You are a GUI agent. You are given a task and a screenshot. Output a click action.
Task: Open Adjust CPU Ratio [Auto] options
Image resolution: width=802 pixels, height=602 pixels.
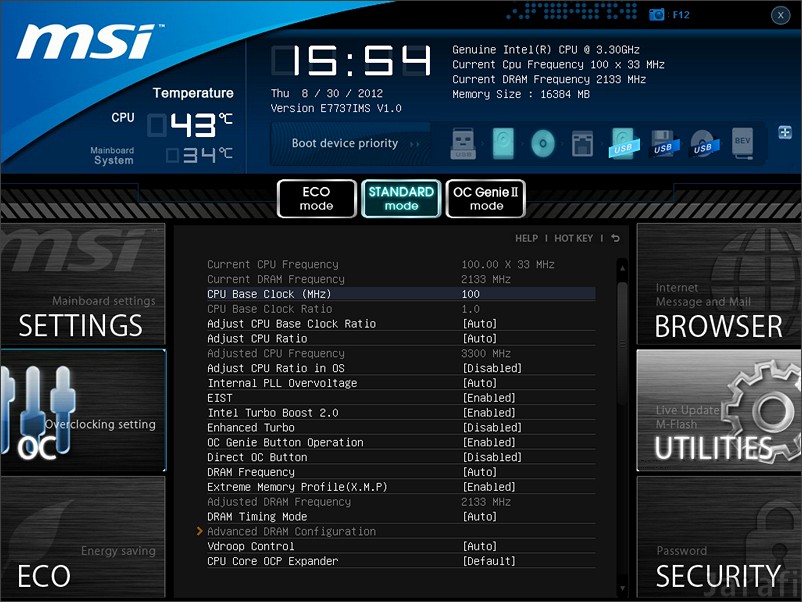[480, 339]
